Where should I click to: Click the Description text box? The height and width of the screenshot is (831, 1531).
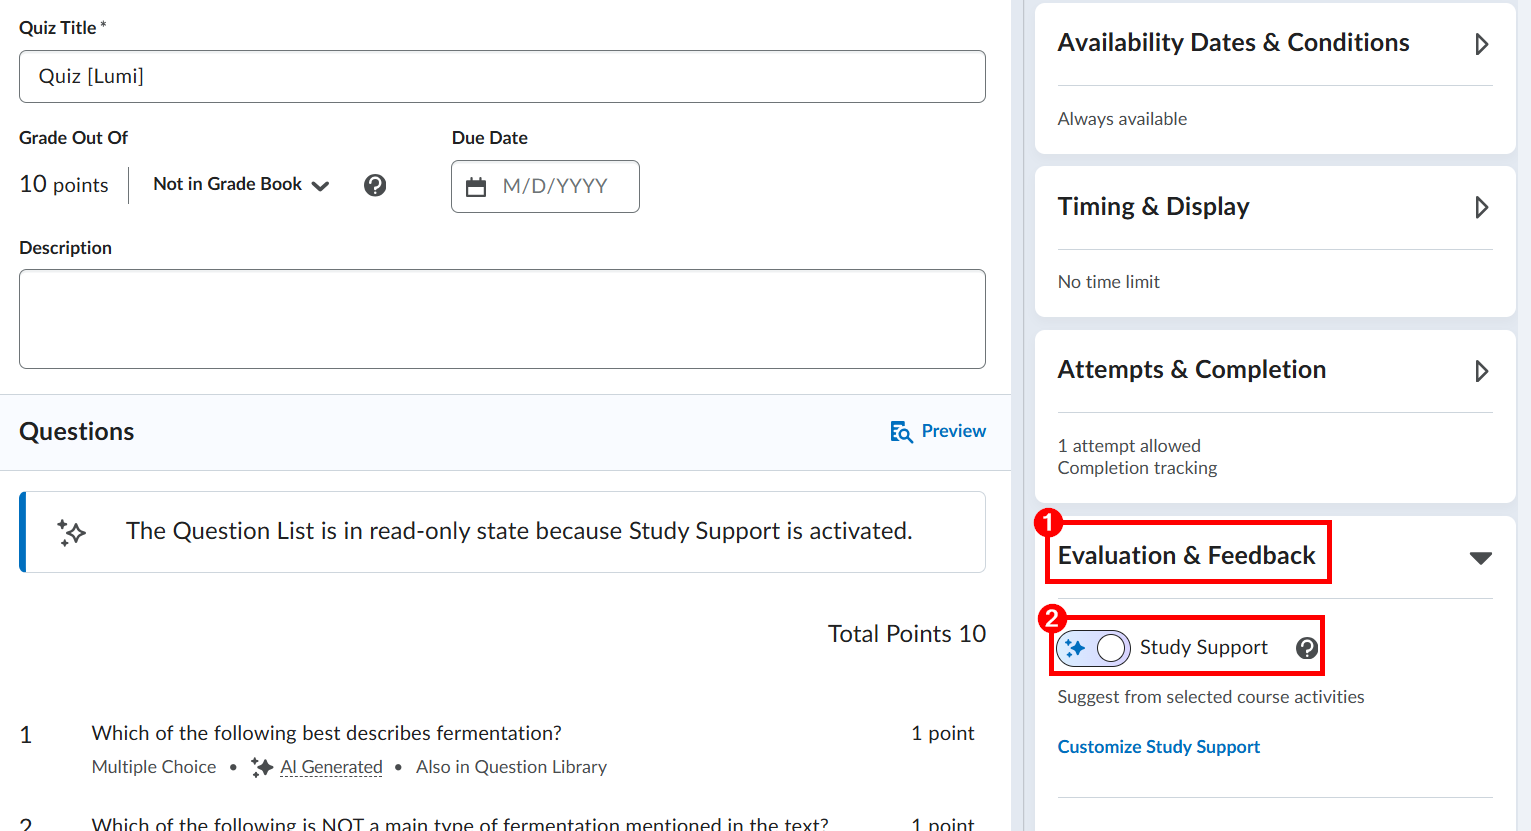502,319
